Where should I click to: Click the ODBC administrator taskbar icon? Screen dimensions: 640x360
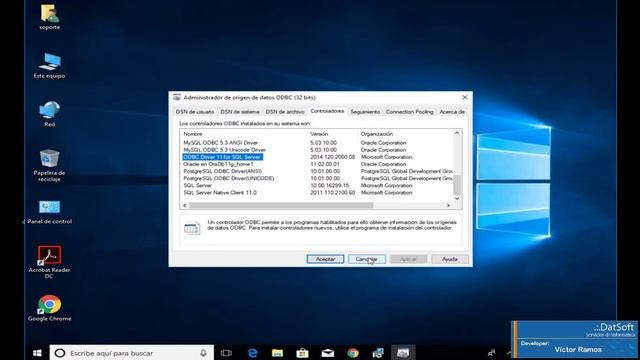click(403, 353)
